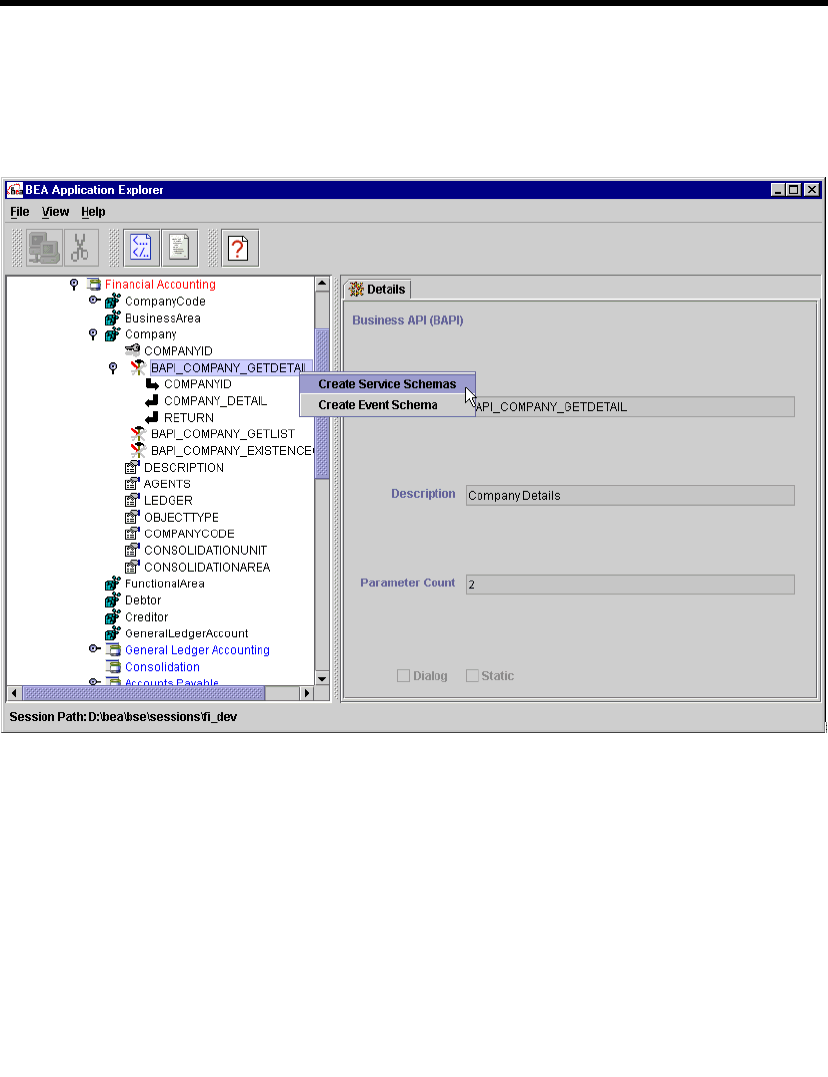Click the RETURN parameter arrow icon
The height and width of the screenshot is (1077, 828).
152,418
